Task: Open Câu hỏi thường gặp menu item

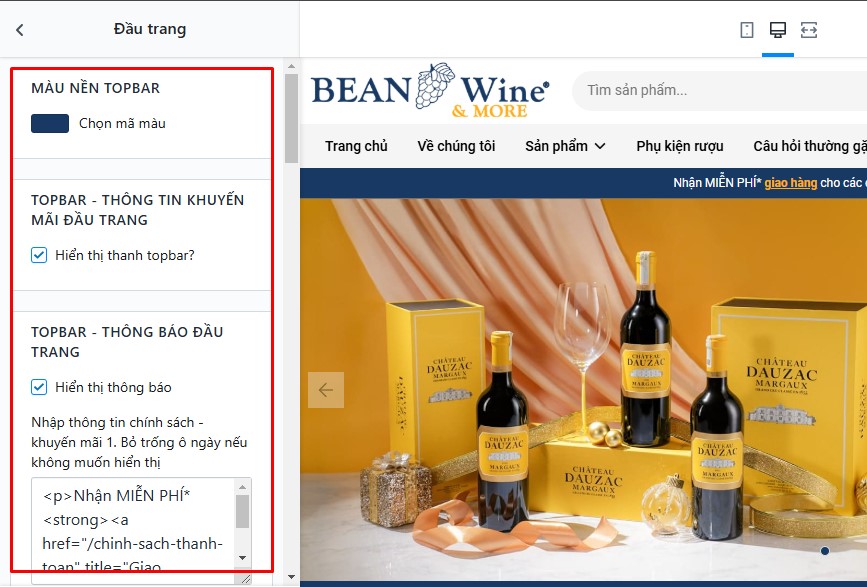Action: click(x=810, y=146)
